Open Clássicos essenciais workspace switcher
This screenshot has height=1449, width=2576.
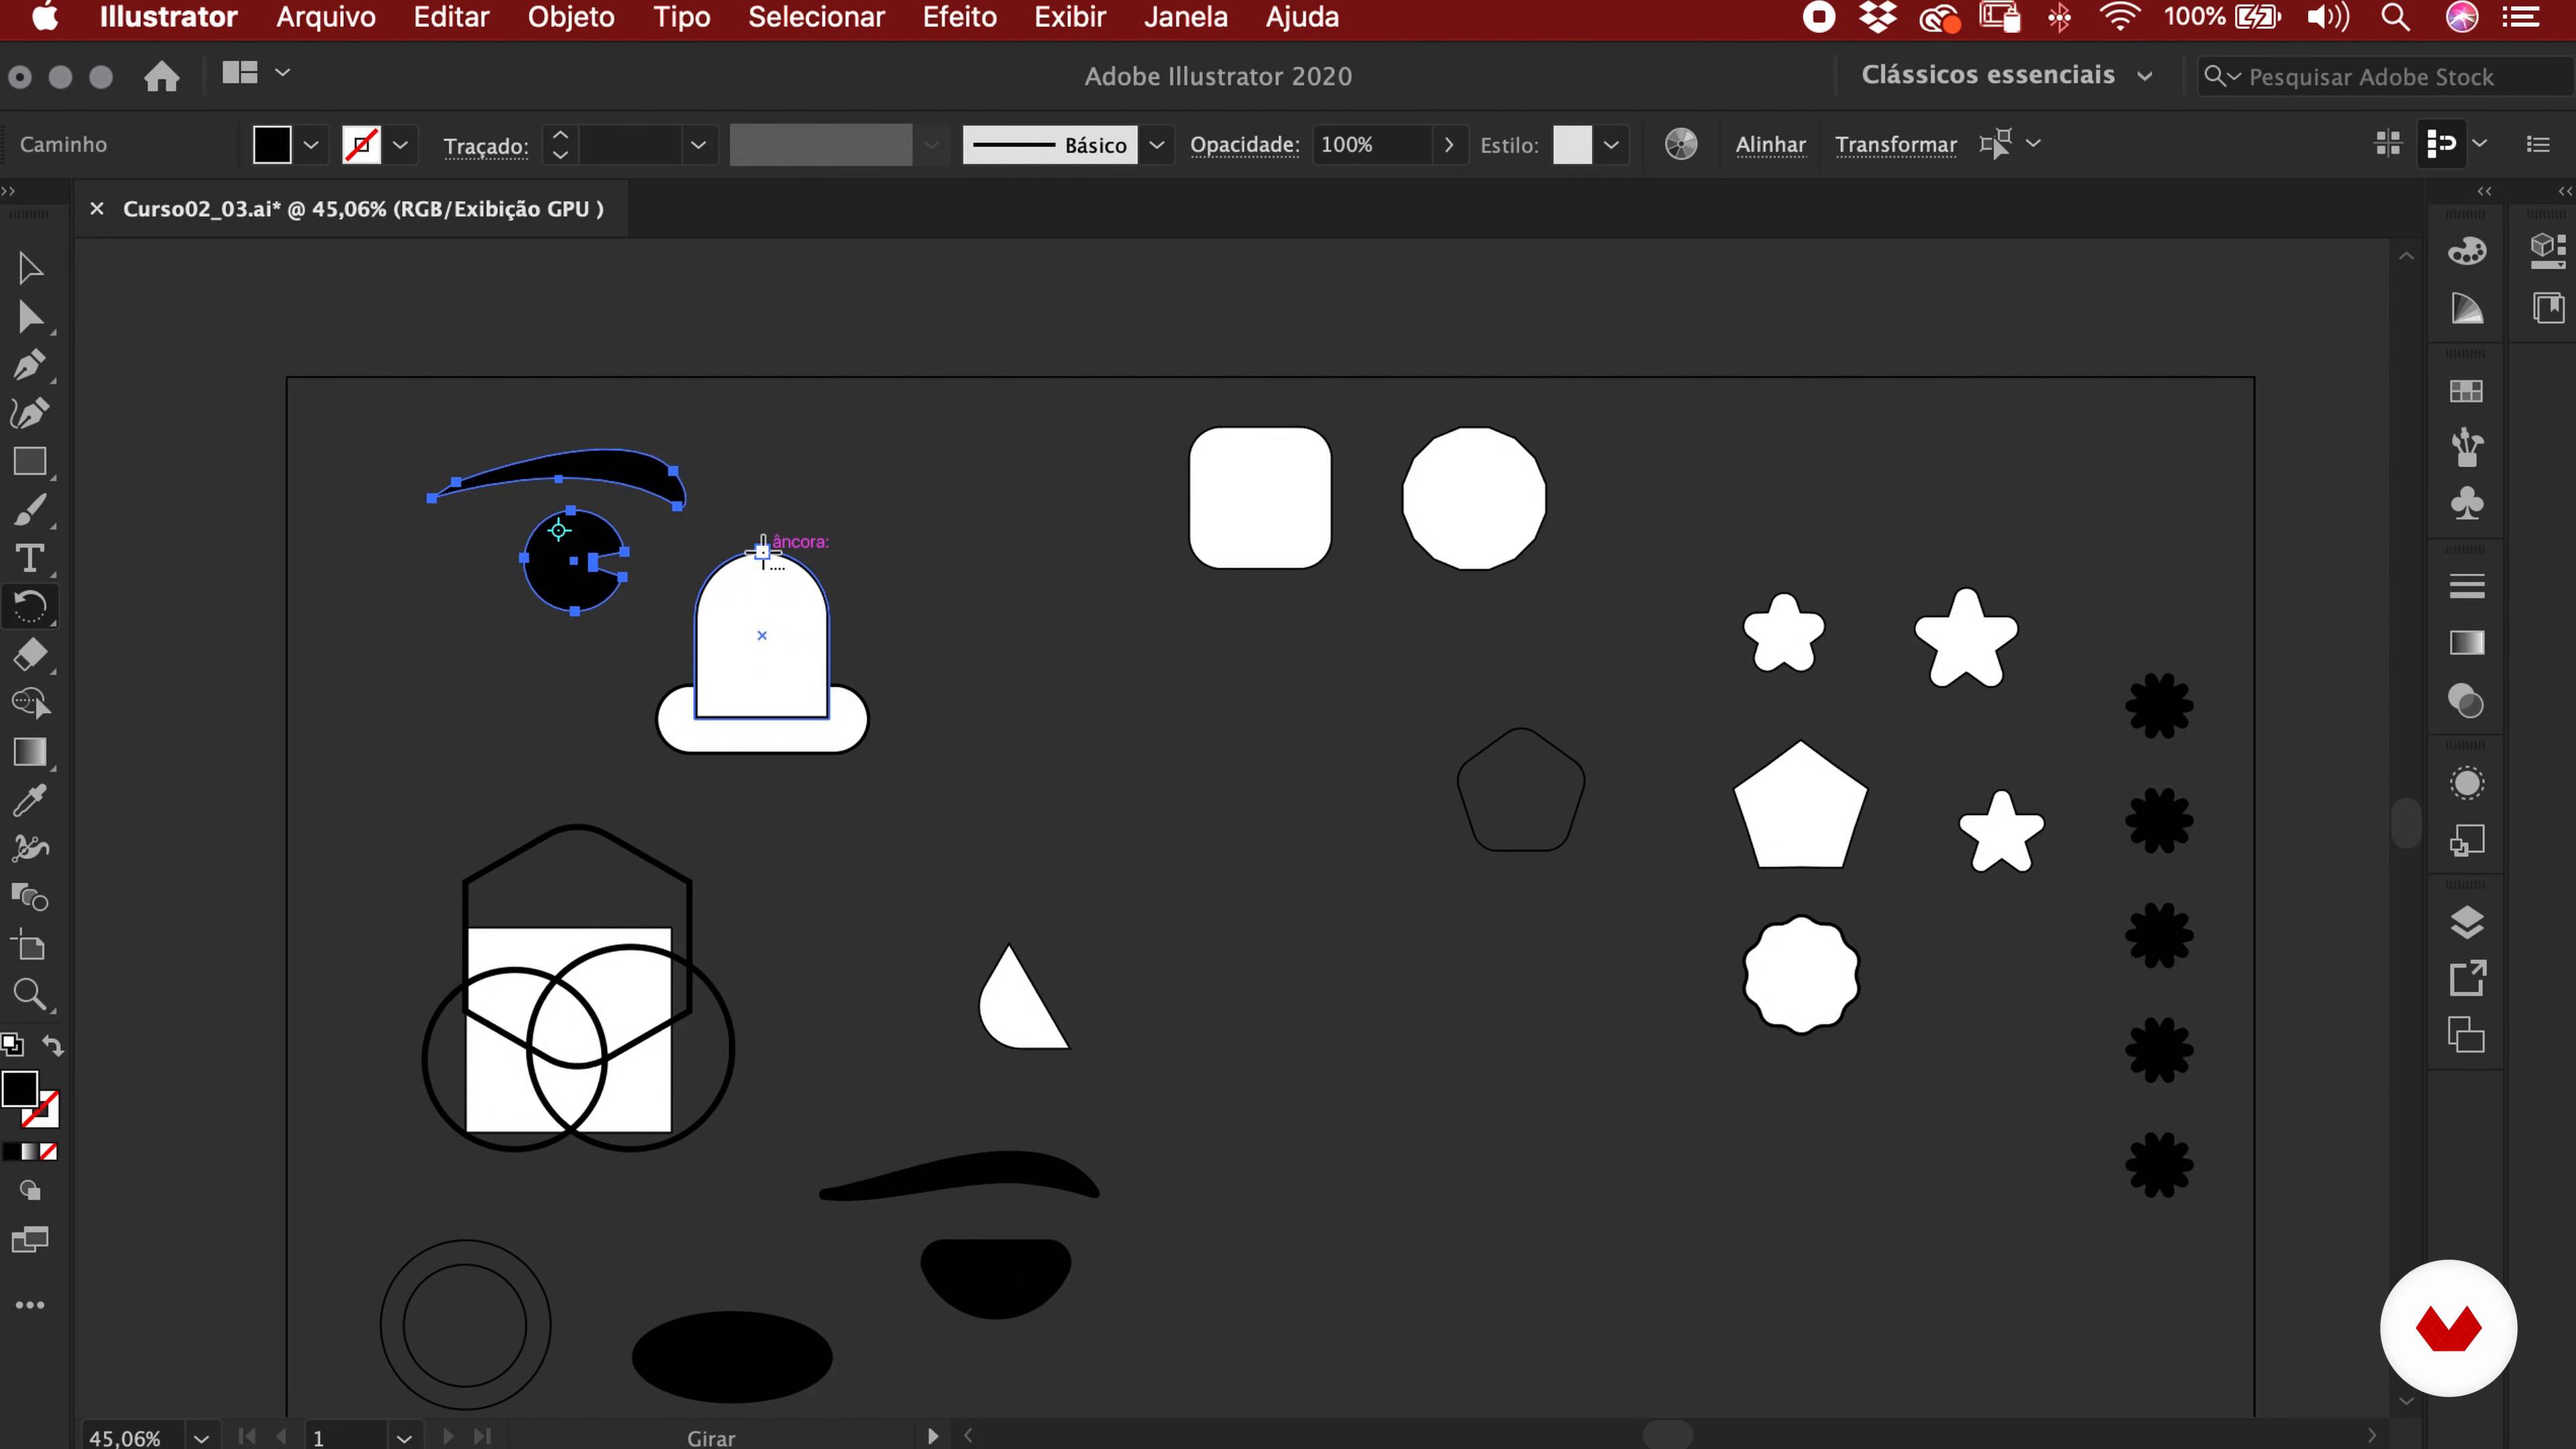[2006, 75]
